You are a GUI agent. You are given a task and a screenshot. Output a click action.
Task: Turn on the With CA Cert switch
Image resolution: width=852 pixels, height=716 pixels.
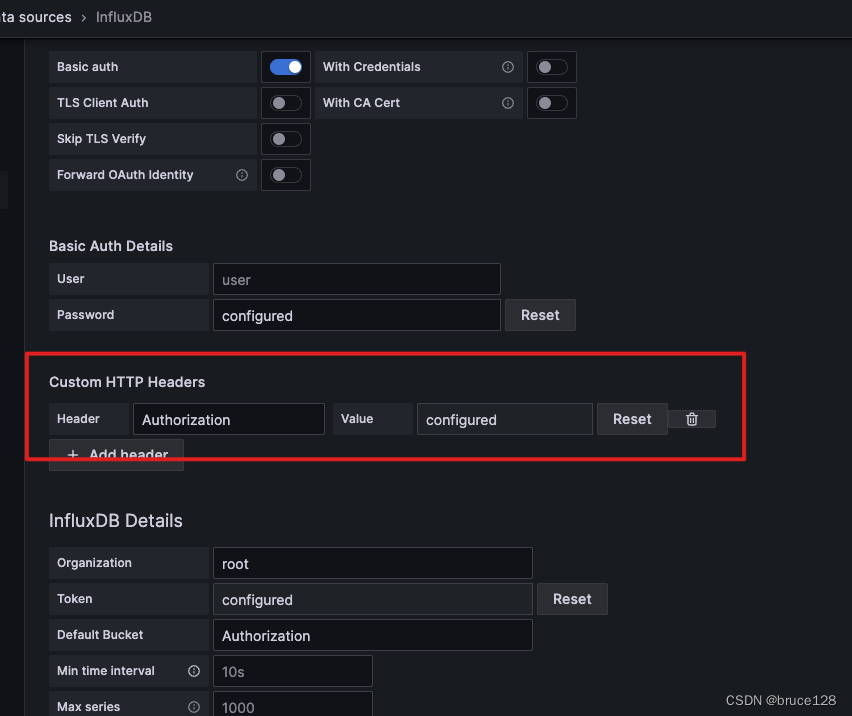click(x=552, y=103)
